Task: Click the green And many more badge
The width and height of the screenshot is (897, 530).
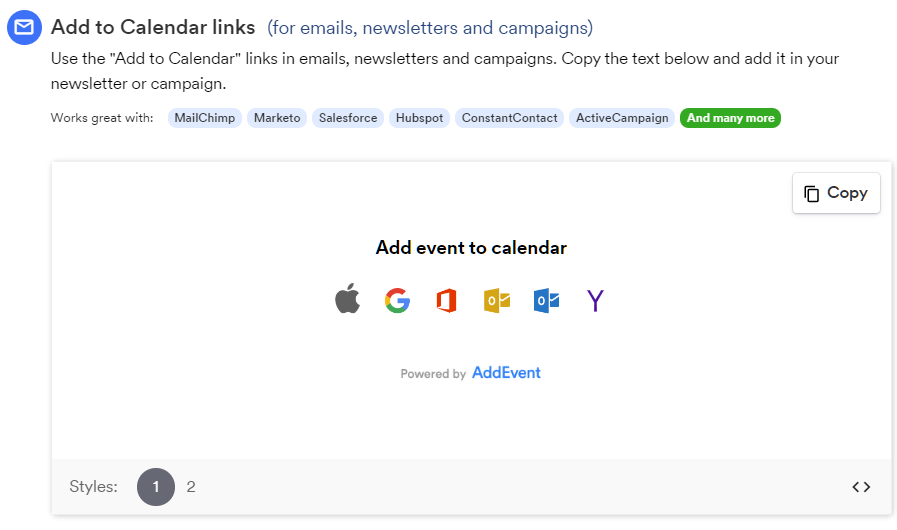Action: [731, 118]
